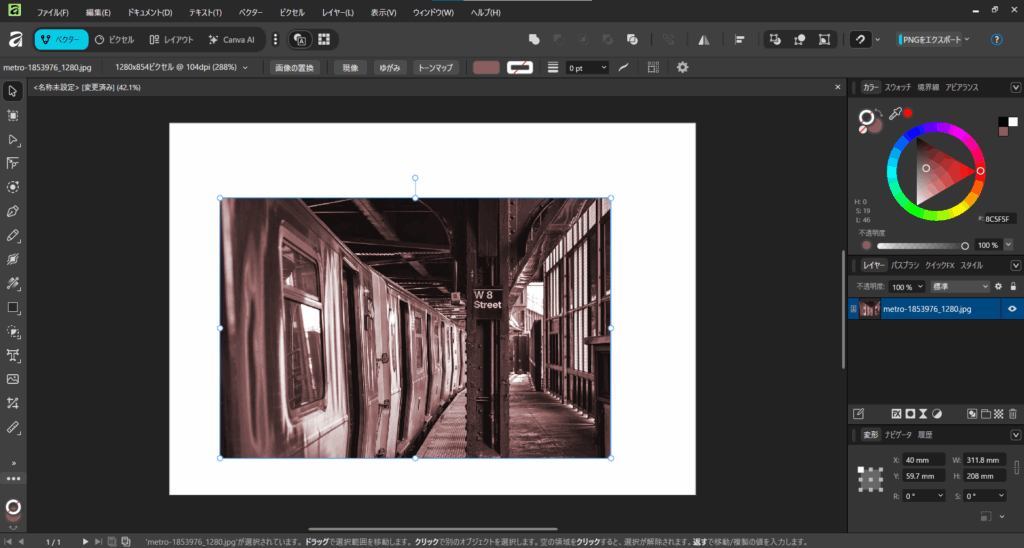Toggle the layer lock icon

[x=1013, y=286]
